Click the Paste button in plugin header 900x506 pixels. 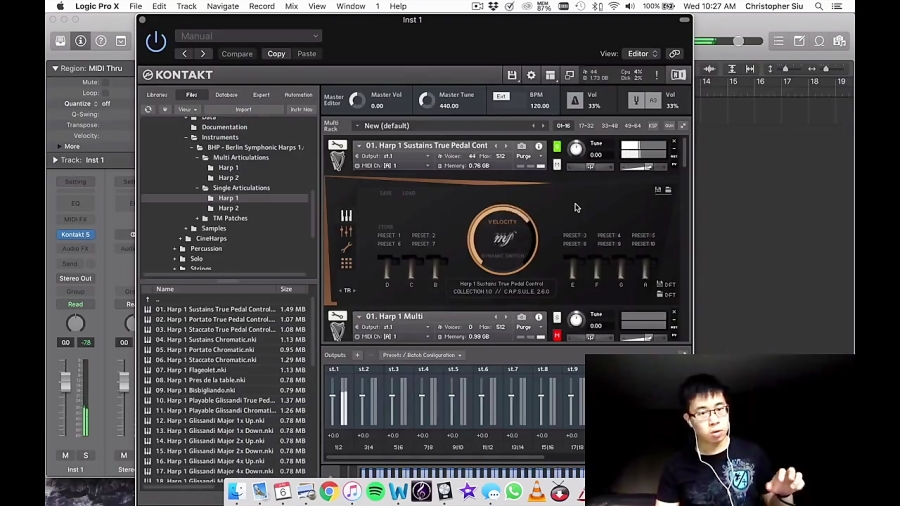[x=307, y=54]
